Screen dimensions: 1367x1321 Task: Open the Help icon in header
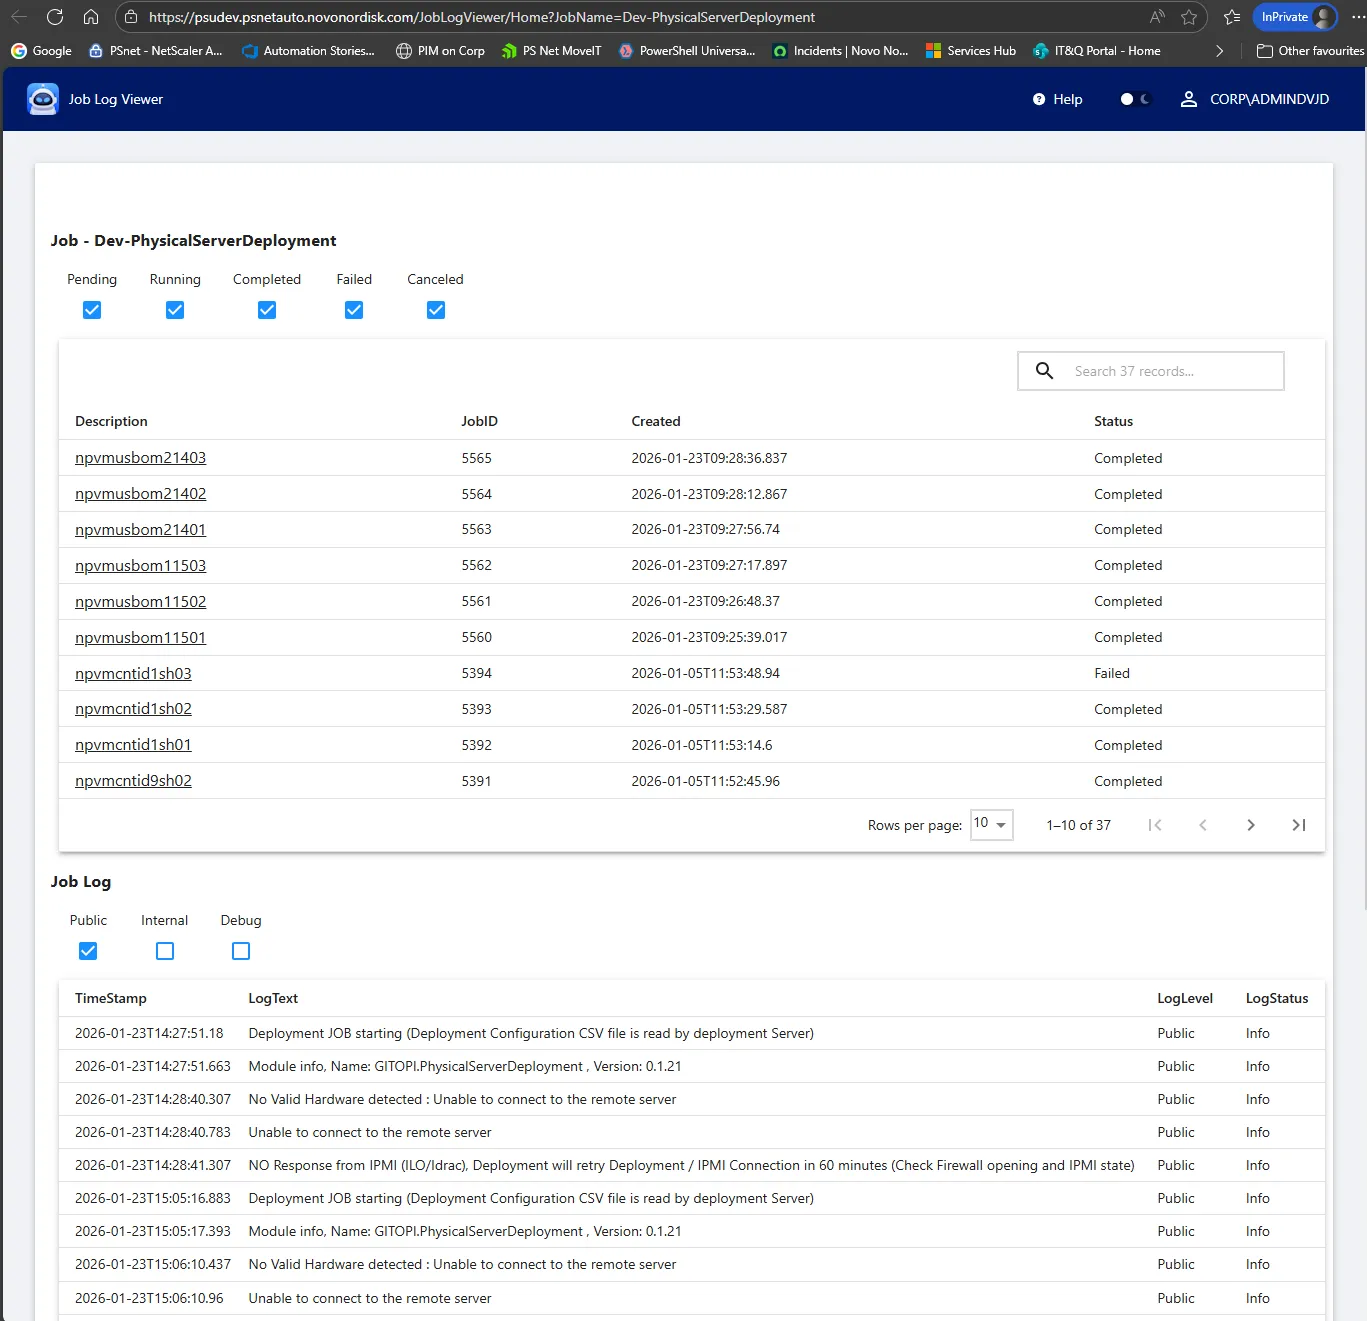(x=1039, y=99)
